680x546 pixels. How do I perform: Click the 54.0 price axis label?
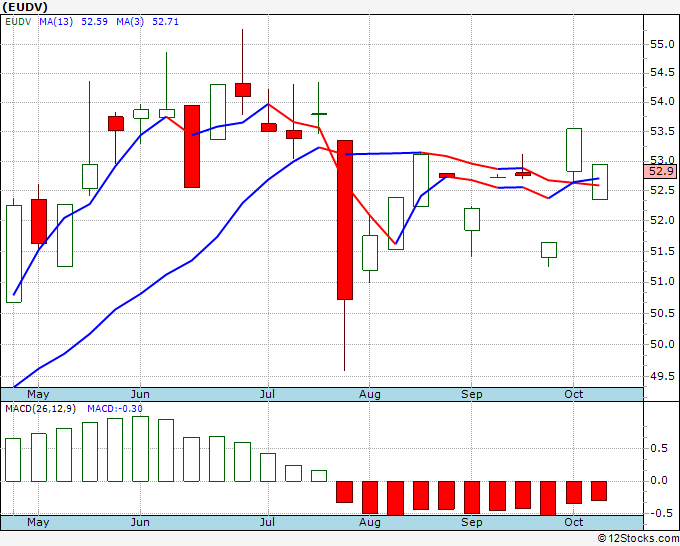[x=662, y=101]
